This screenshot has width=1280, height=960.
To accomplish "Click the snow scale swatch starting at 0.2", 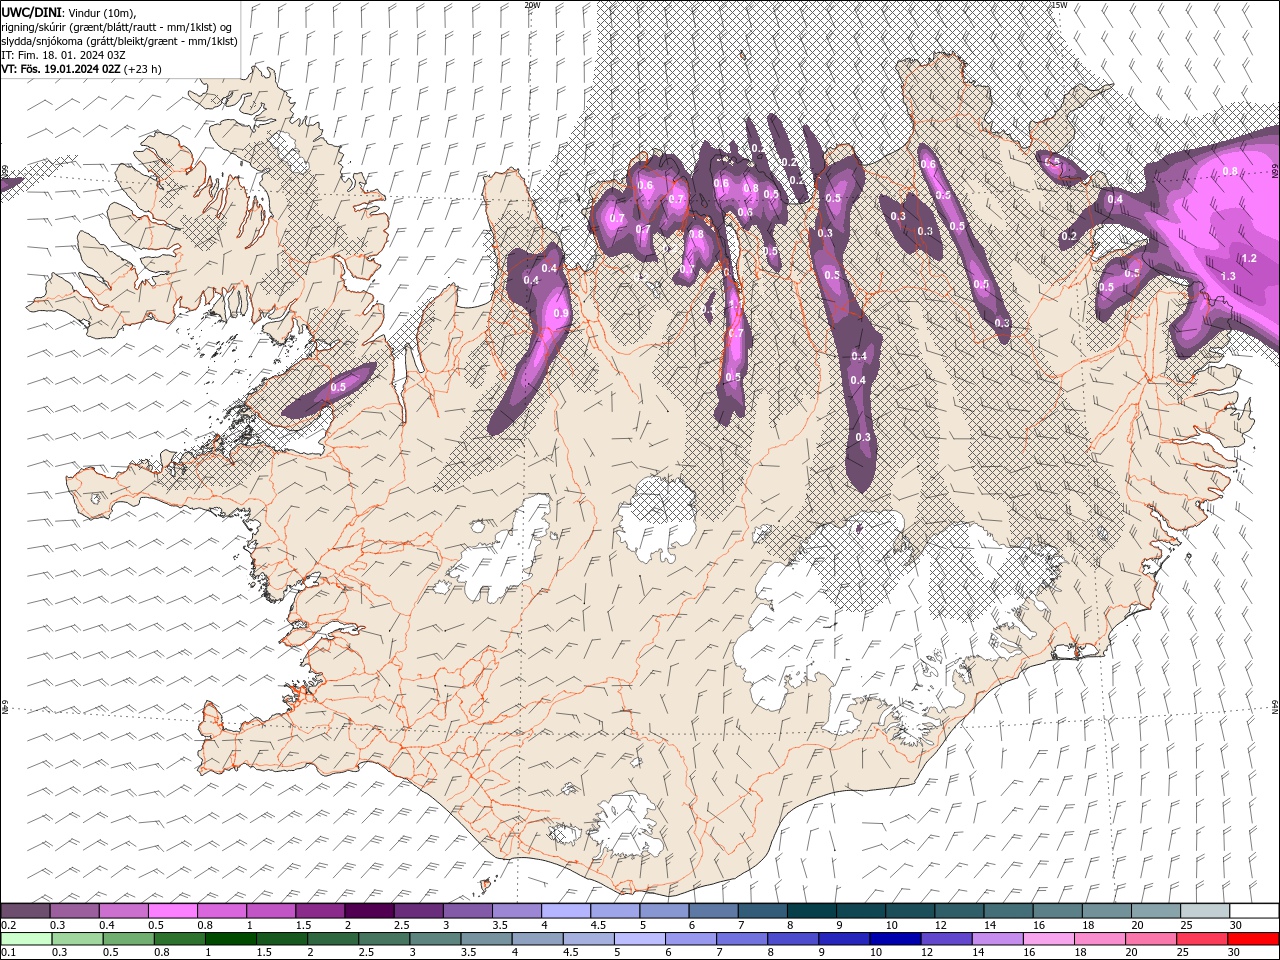I will (x=26, y=911).
